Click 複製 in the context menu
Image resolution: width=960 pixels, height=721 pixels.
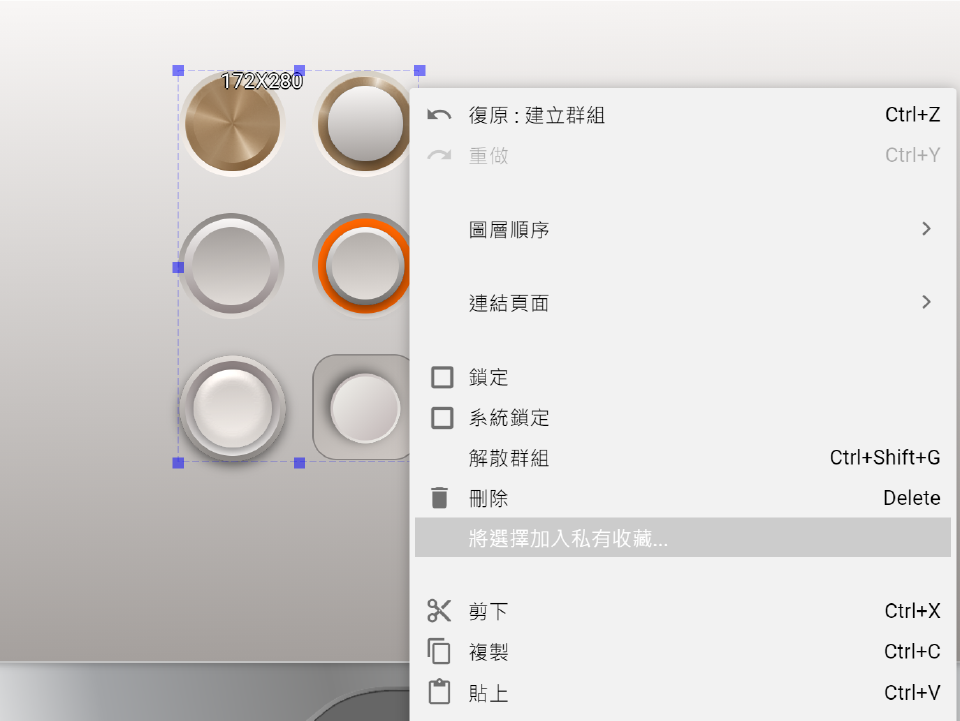point(489,652)
